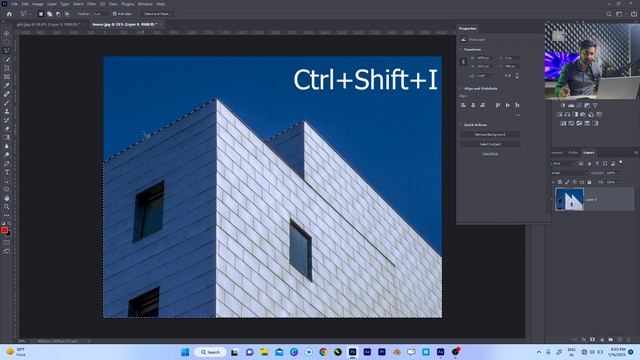This screenshot has width=640, height=360.
Task: Hide Layer 0 with its eye icon
Action: point(551,200)
